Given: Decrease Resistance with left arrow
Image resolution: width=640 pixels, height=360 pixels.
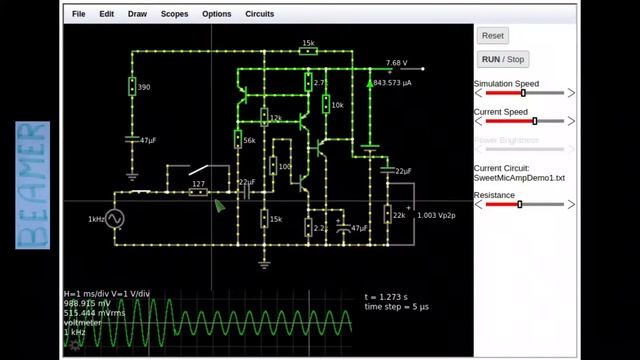Looking at the screenshot, I should pyautogui.click(x=478, y=204).
